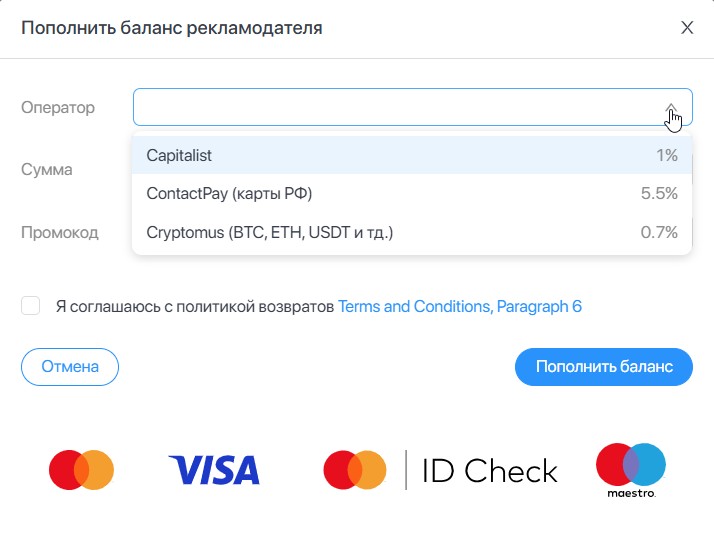Click the Я соглашаюсь с политикой возвратов text
The height and width of the screenshot is (558, 714).
pos(195,306)
